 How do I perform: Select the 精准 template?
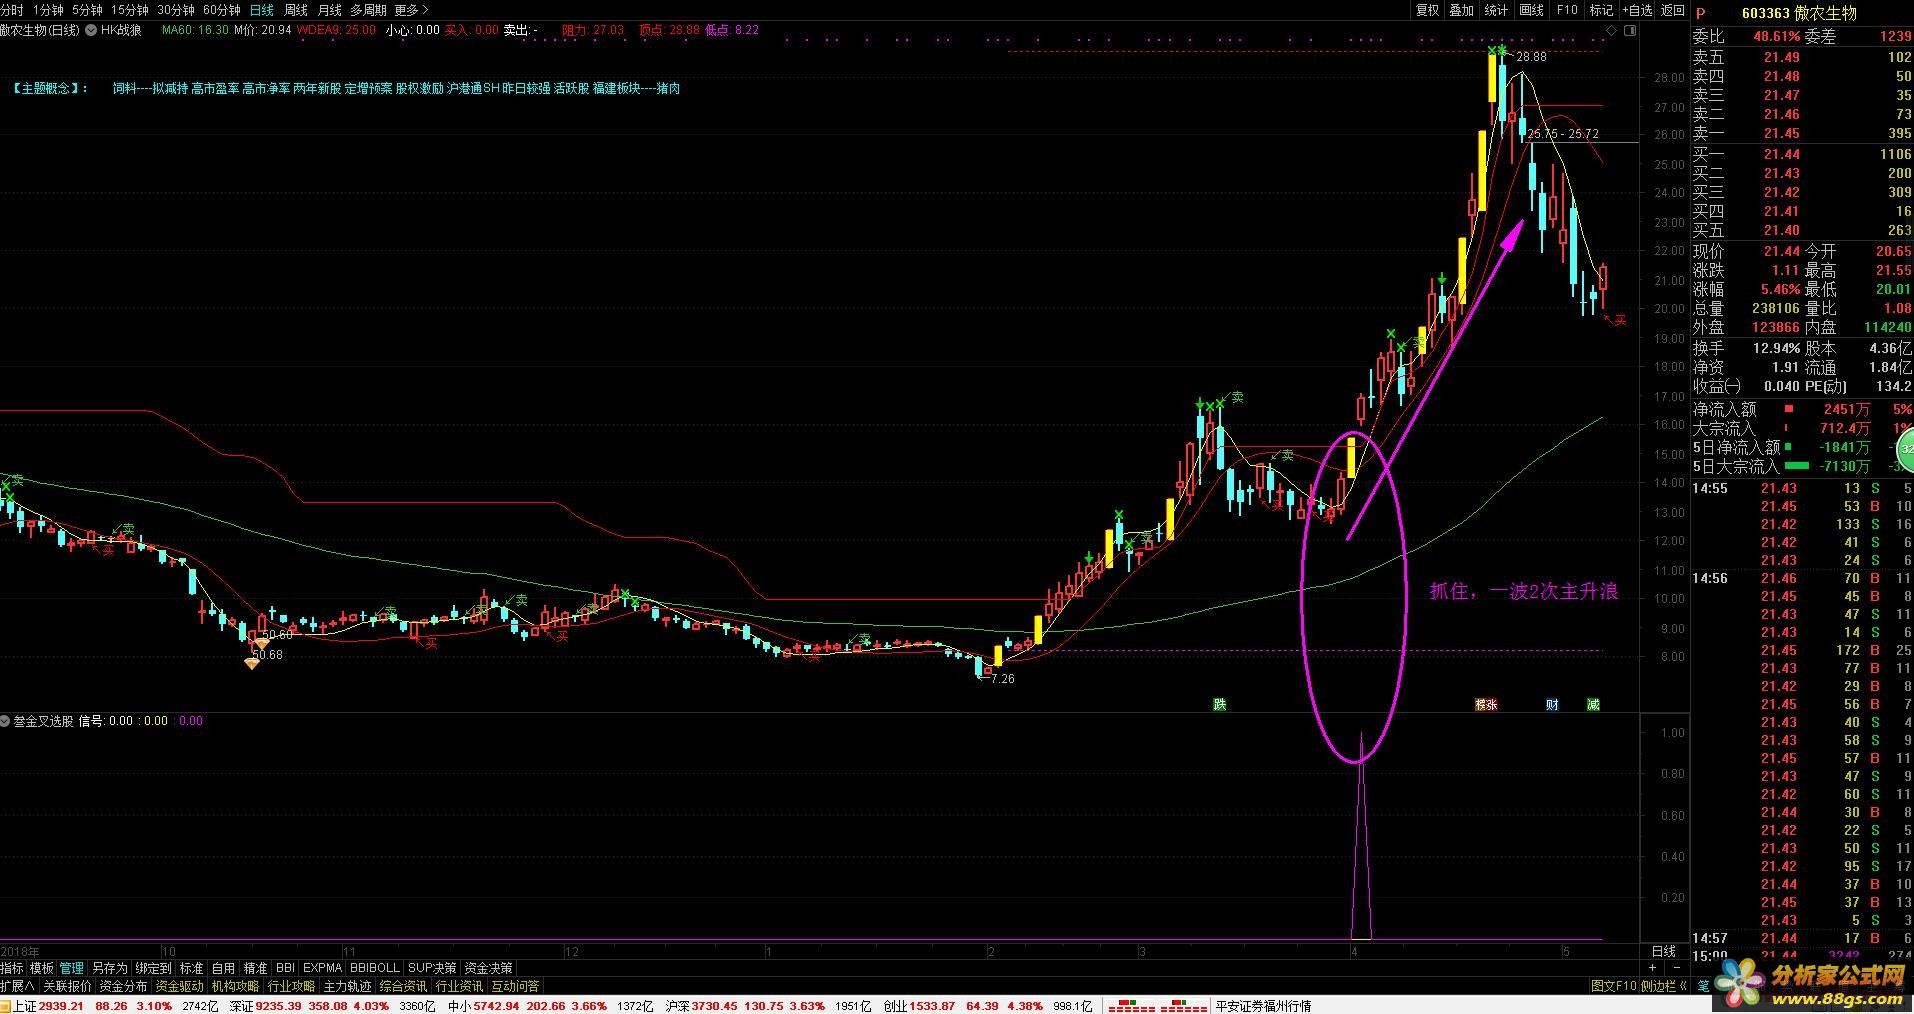pyautogui.click(x=256, y=968)
